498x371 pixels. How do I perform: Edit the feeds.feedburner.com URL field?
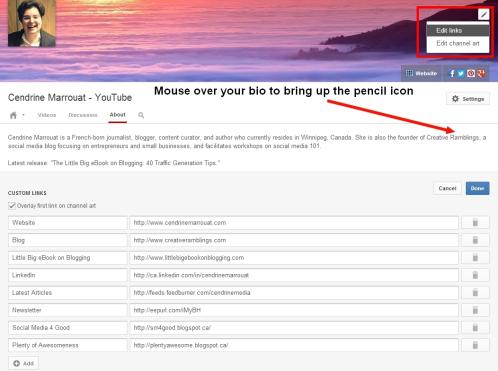coord(294,293)
